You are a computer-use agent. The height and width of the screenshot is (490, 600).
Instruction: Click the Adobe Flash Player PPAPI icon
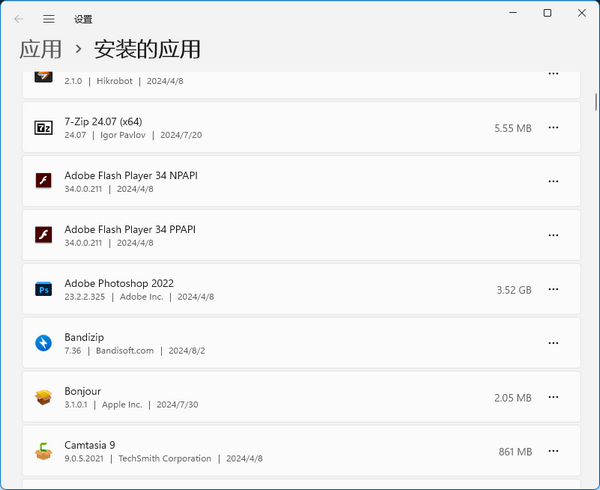point(44,234)
